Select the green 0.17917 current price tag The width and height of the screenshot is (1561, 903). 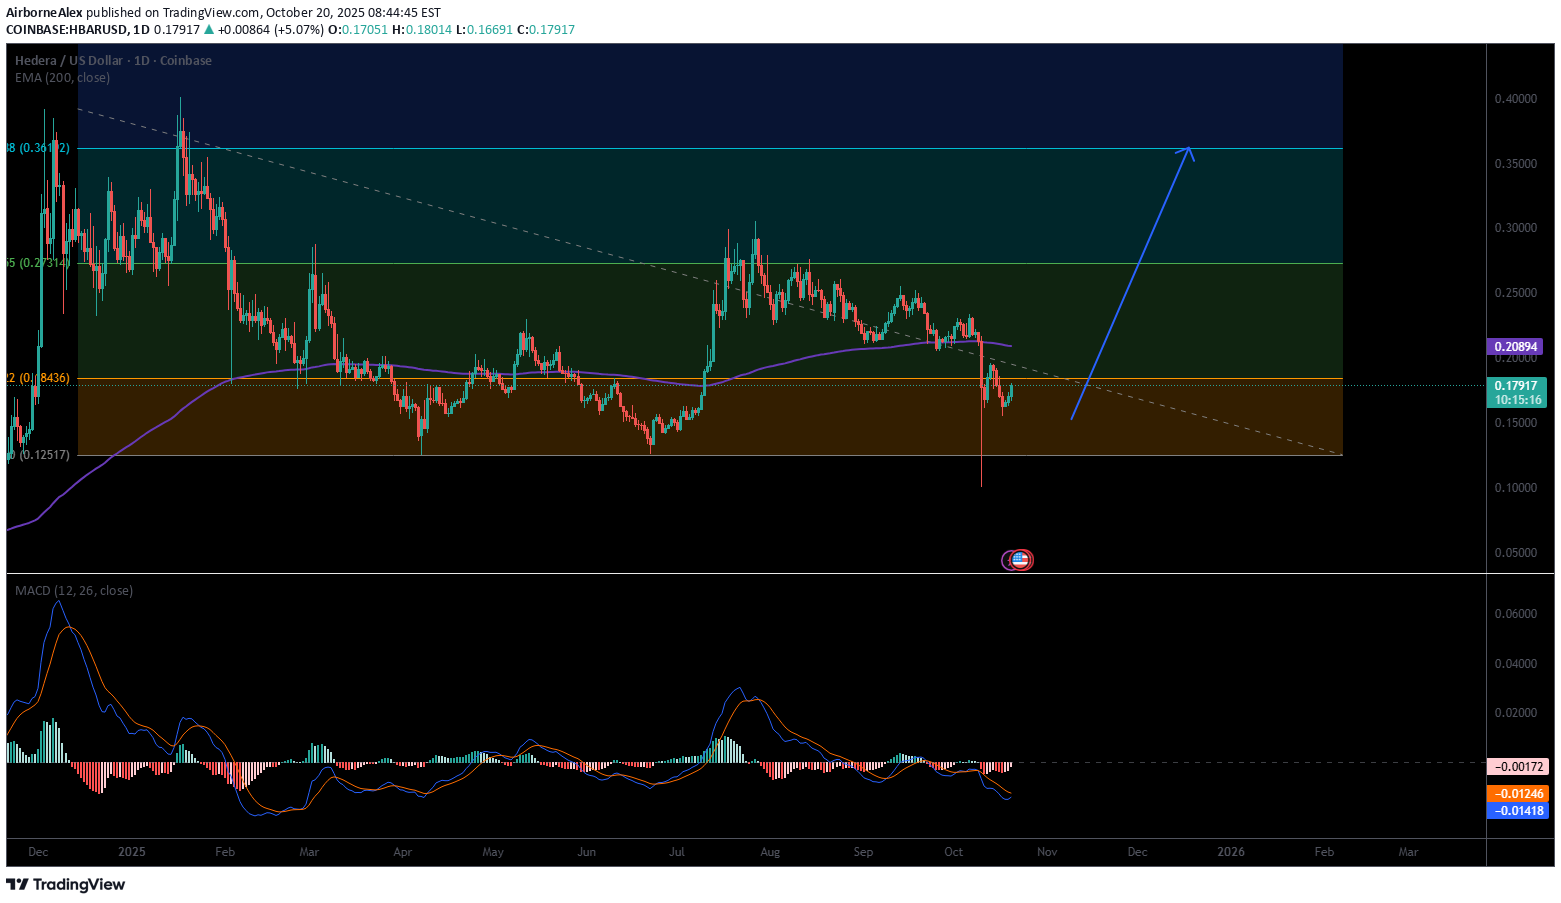(x=1517, y=386)
